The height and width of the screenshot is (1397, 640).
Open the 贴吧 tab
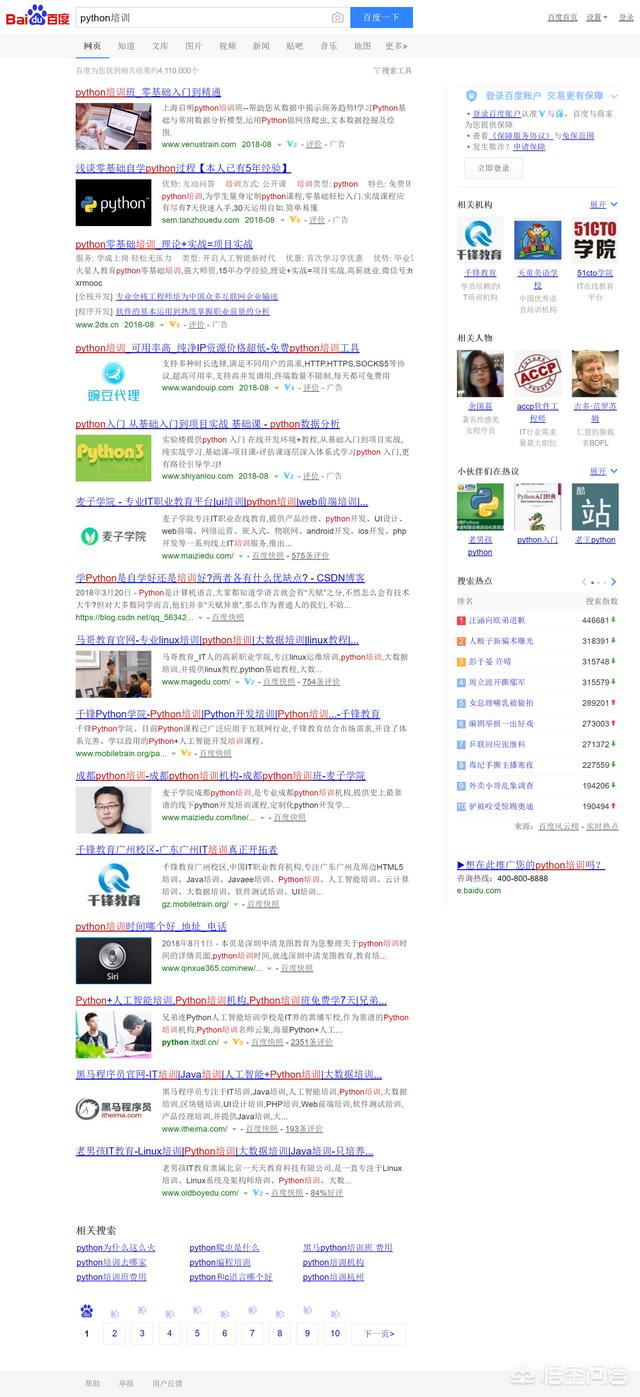pyautogui.click(x=294, y=46)
